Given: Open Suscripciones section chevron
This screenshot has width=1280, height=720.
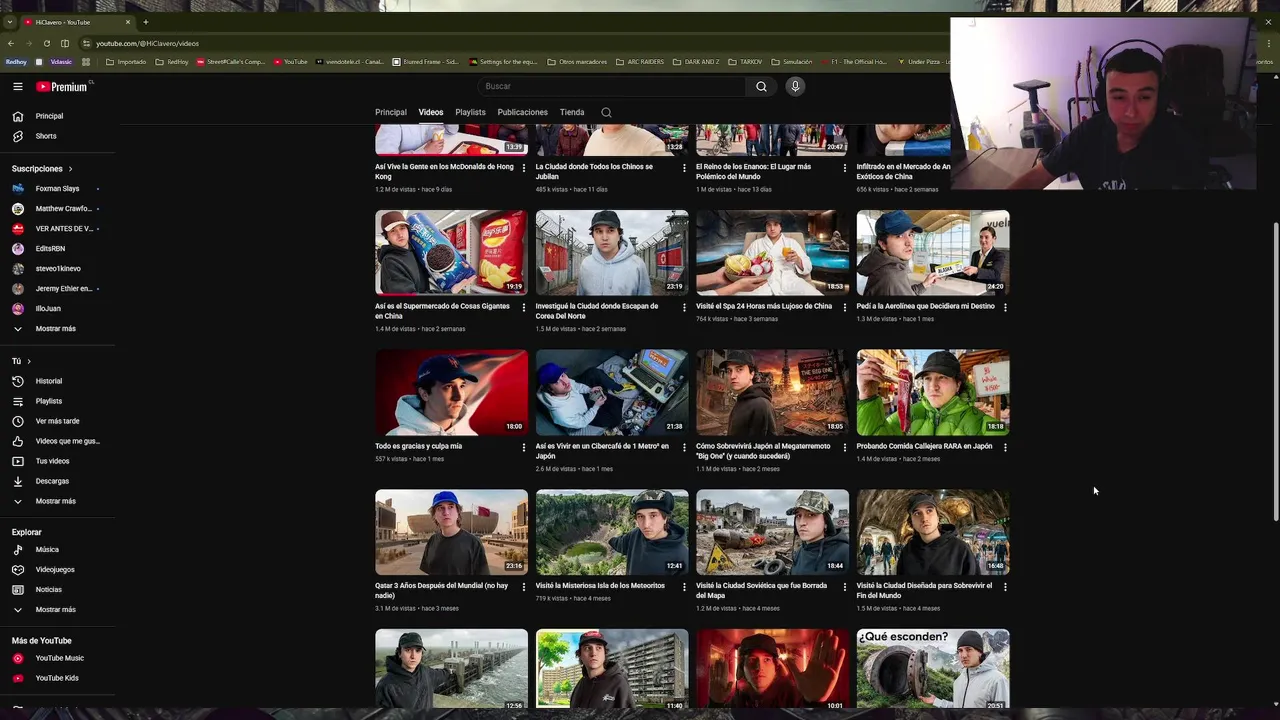Looking at the screenshot, I should [70, 169].
